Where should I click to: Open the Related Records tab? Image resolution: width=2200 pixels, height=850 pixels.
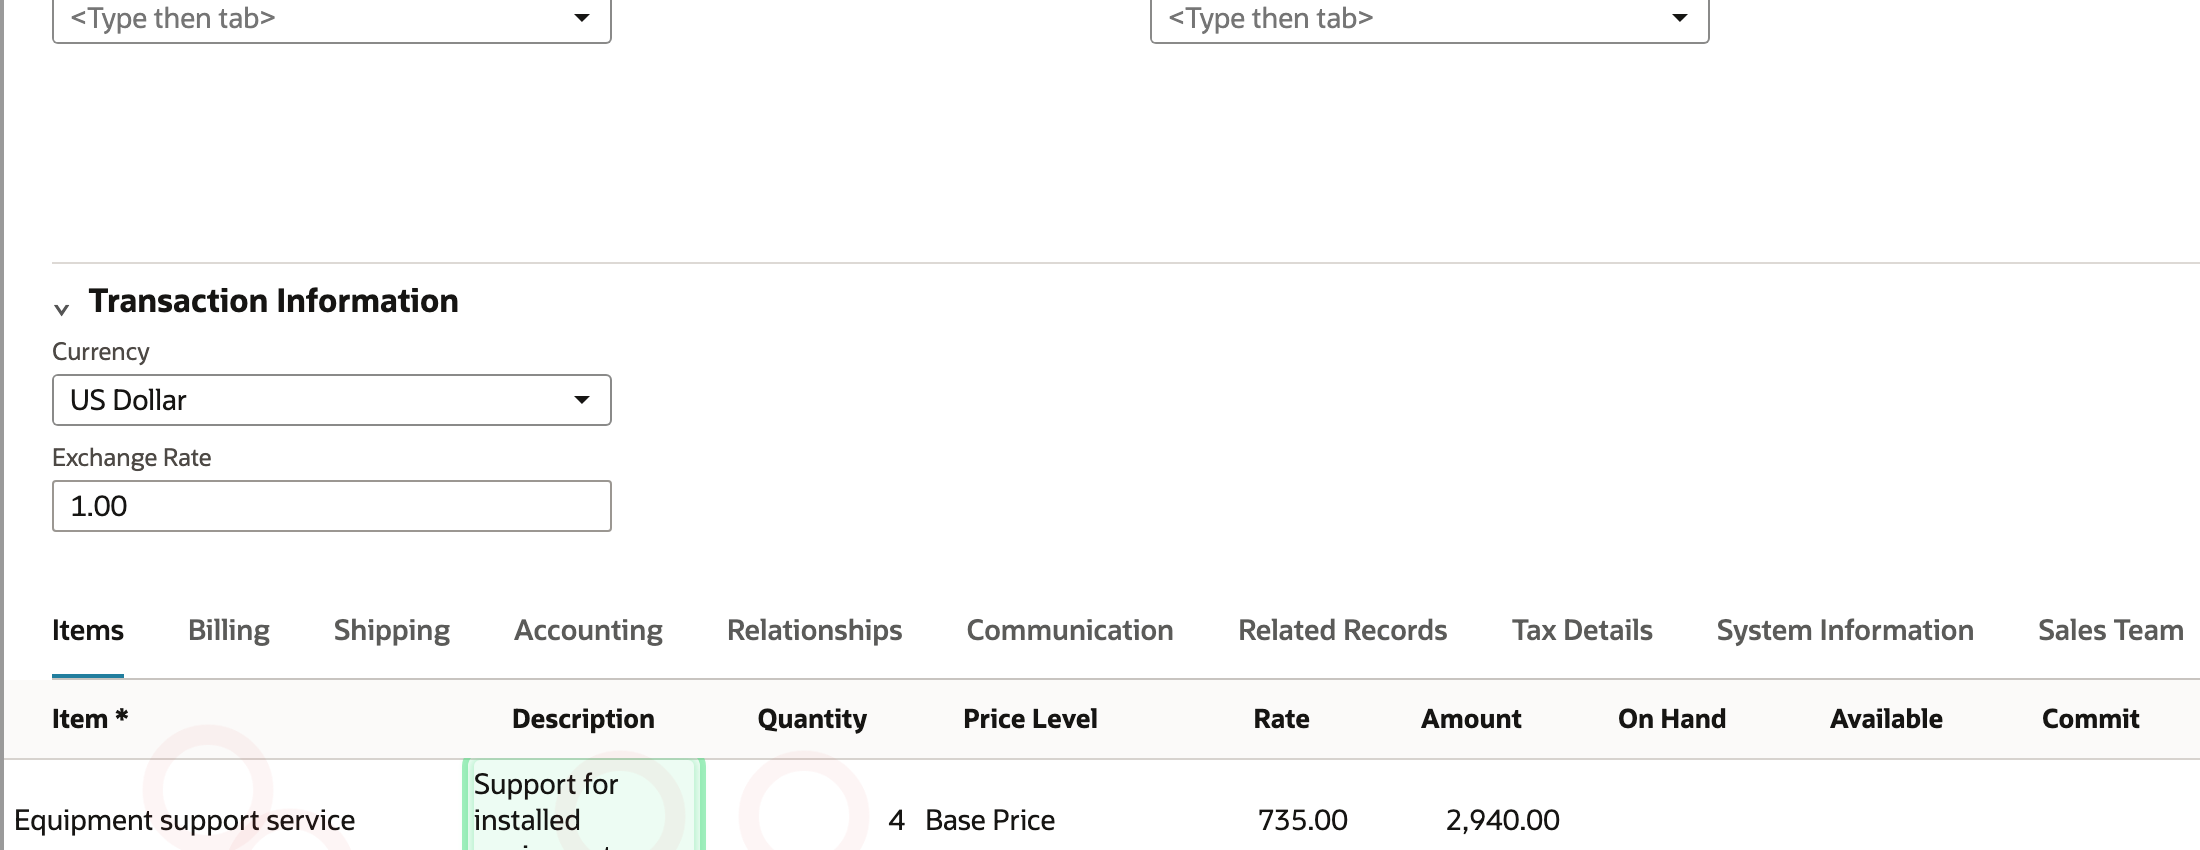tap(1342, 630)
